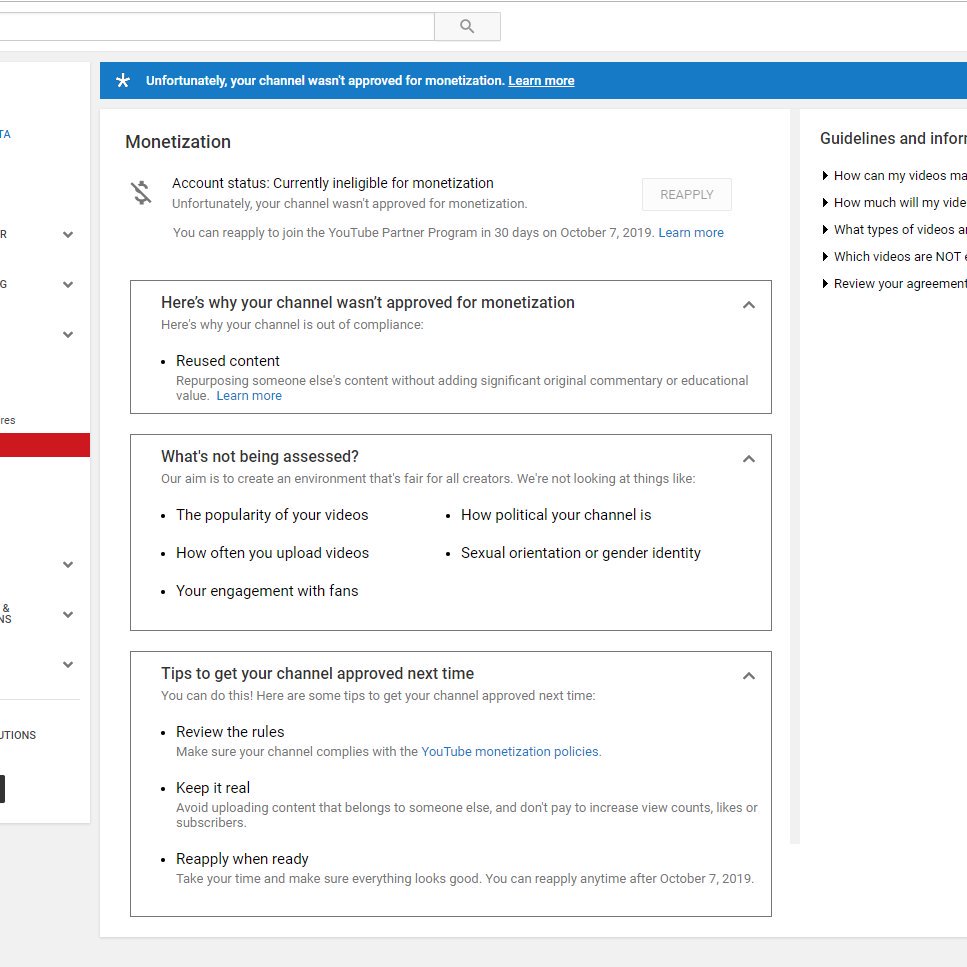The height and width of the screenshot is (967, 967).
Task: Click the search input field
Action: [216, 27]
